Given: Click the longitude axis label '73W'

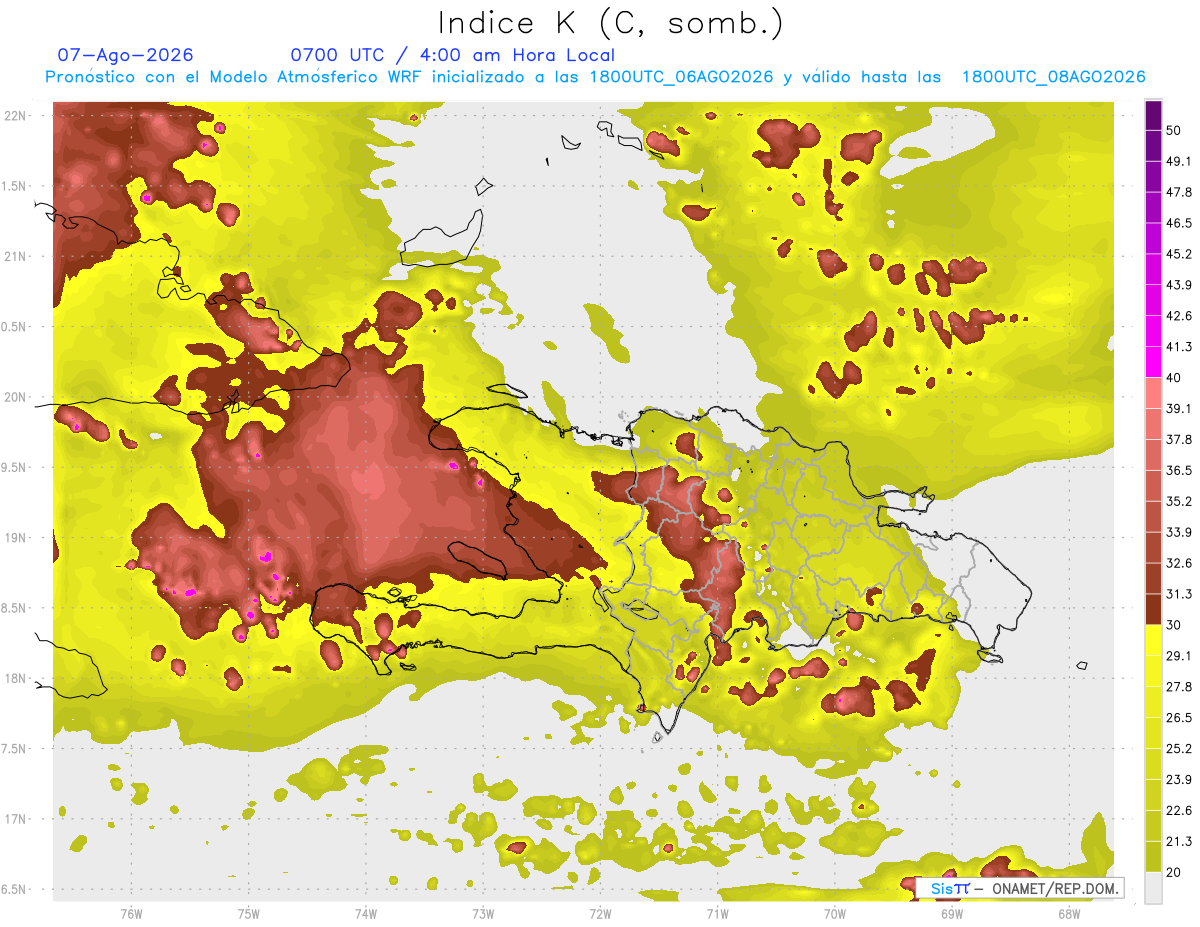Looking at the screenshot, I should coord(482,914).
